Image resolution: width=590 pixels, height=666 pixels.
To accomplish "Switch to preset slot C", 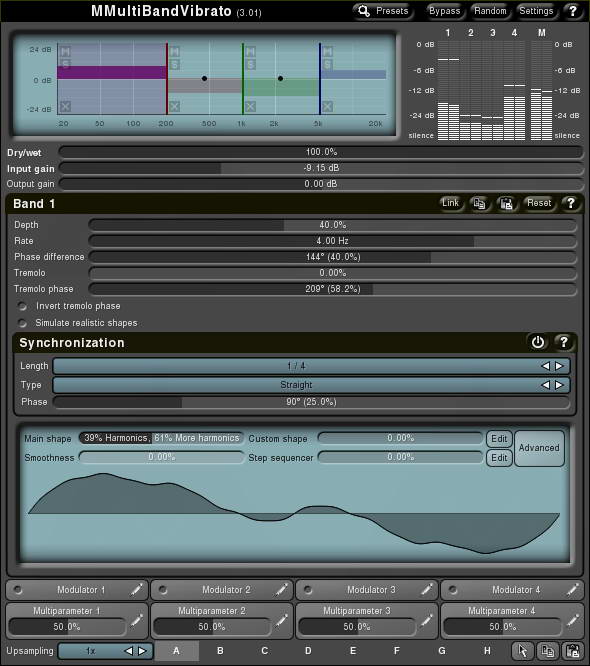I will coord(265,651).
